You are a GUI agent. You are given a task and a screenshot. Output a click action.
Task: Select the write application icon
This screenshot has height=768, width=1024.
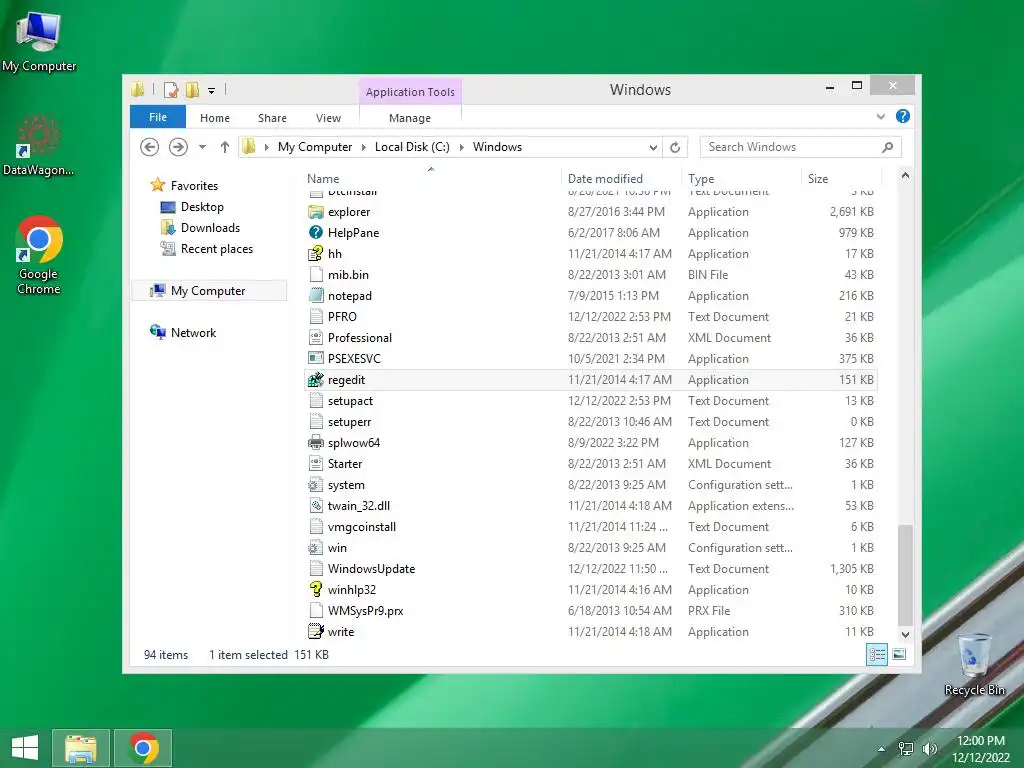pos(316,632)
